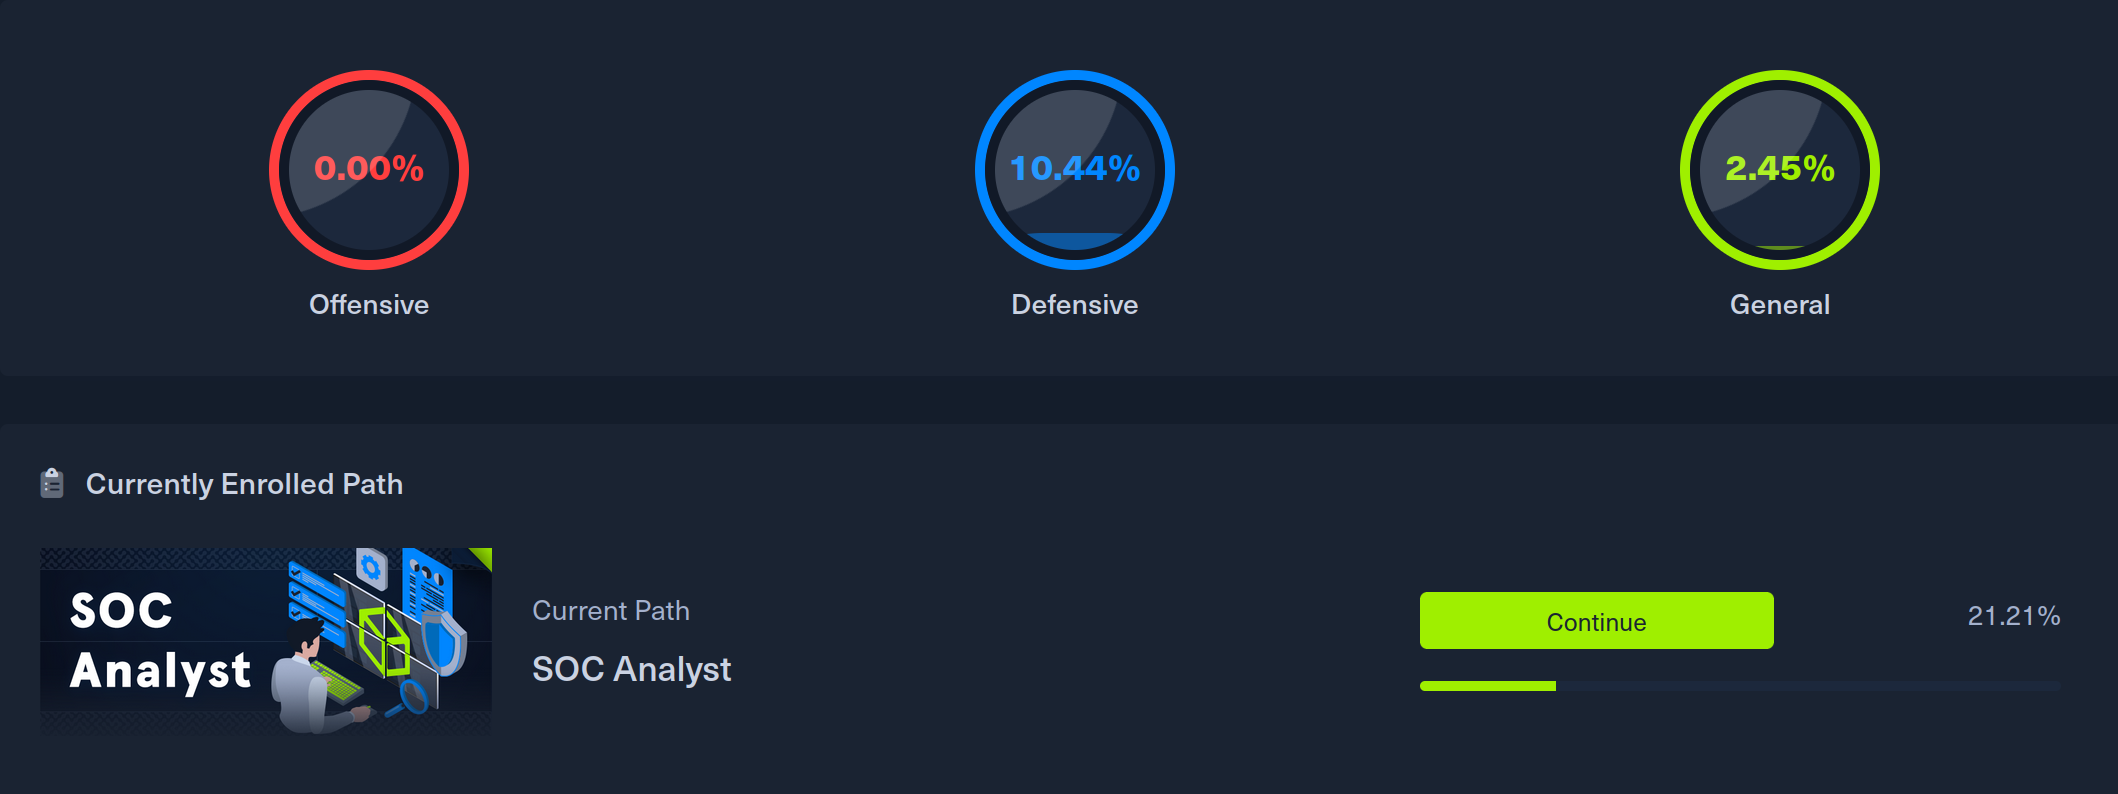Click the "SOC Analyst" text on the banner image
Screen dimensions: 2118x794
point(159,640)
